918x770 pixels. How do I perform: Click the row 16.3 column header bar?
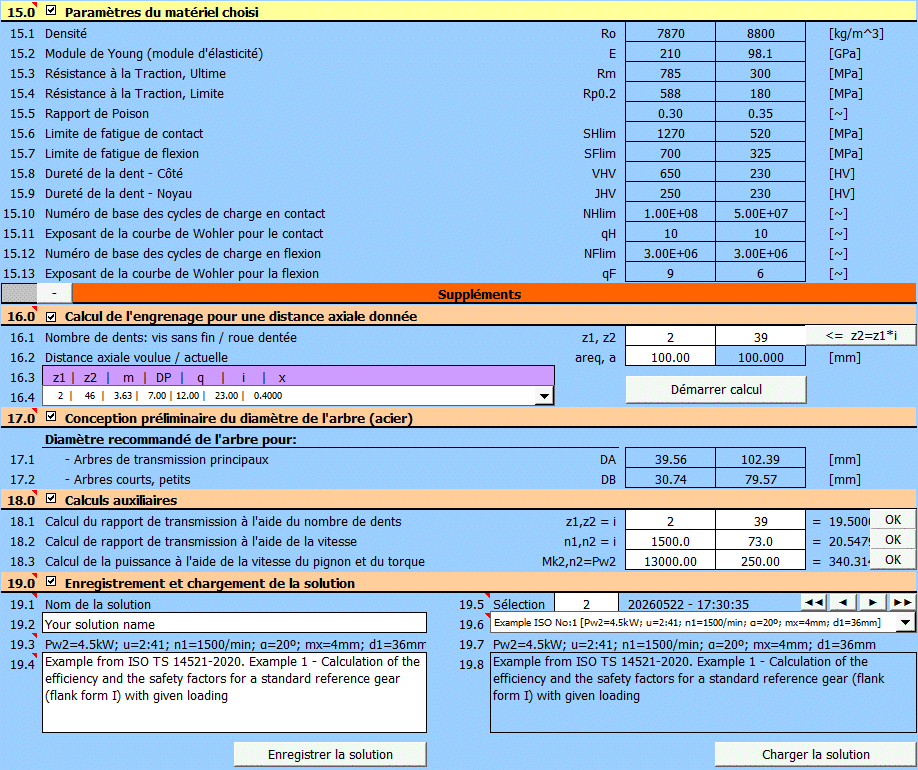coord(298,377)
